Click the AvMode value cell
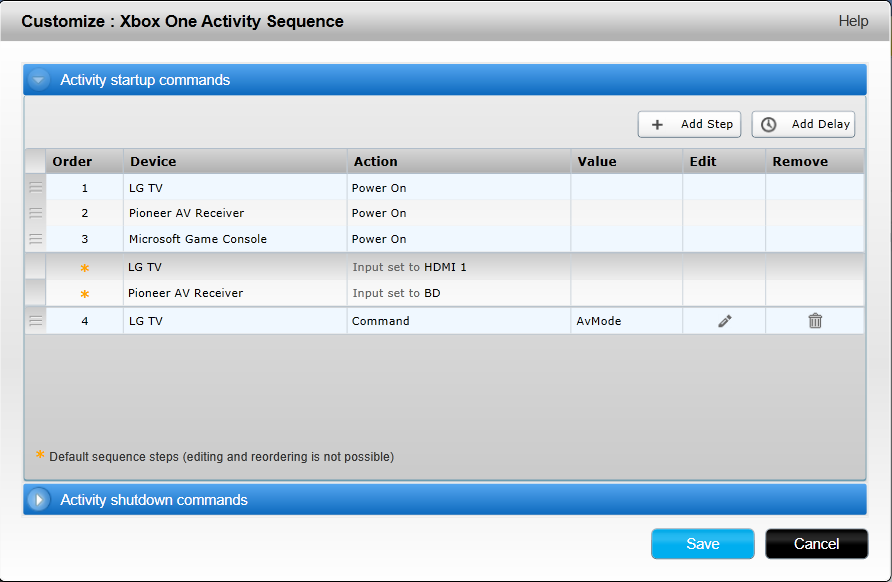This screenshot has width=892, height=582. click(x=601, y=321)
